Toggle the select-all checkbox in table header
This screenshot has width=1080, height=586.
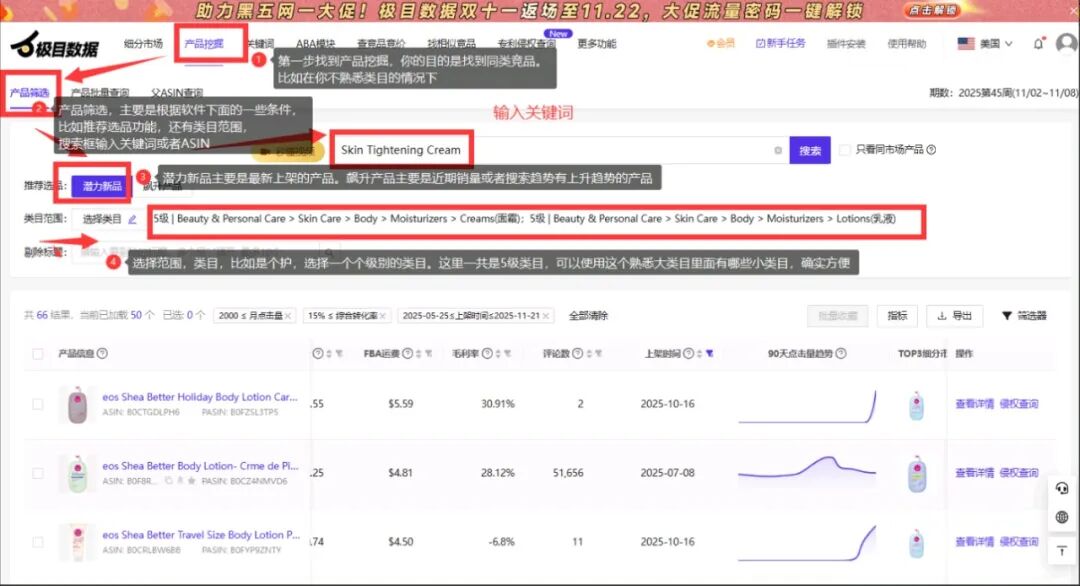coord(38,354)
